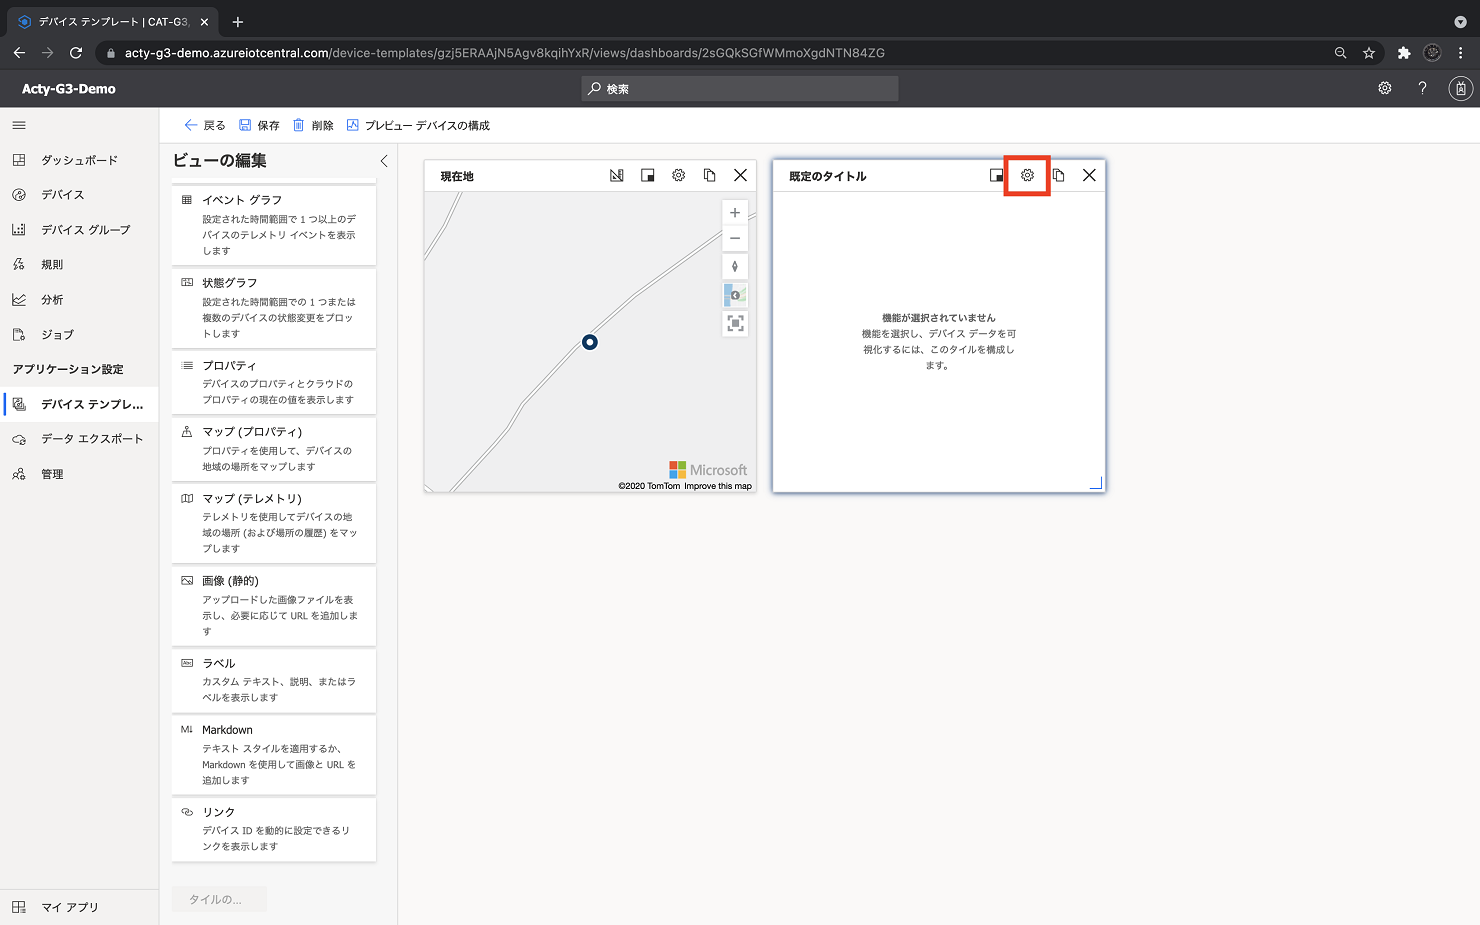This screenshot has width=1480, height=925.
Task: Toggle chart visualization icon on 現在地 tile
Action: 616,175
